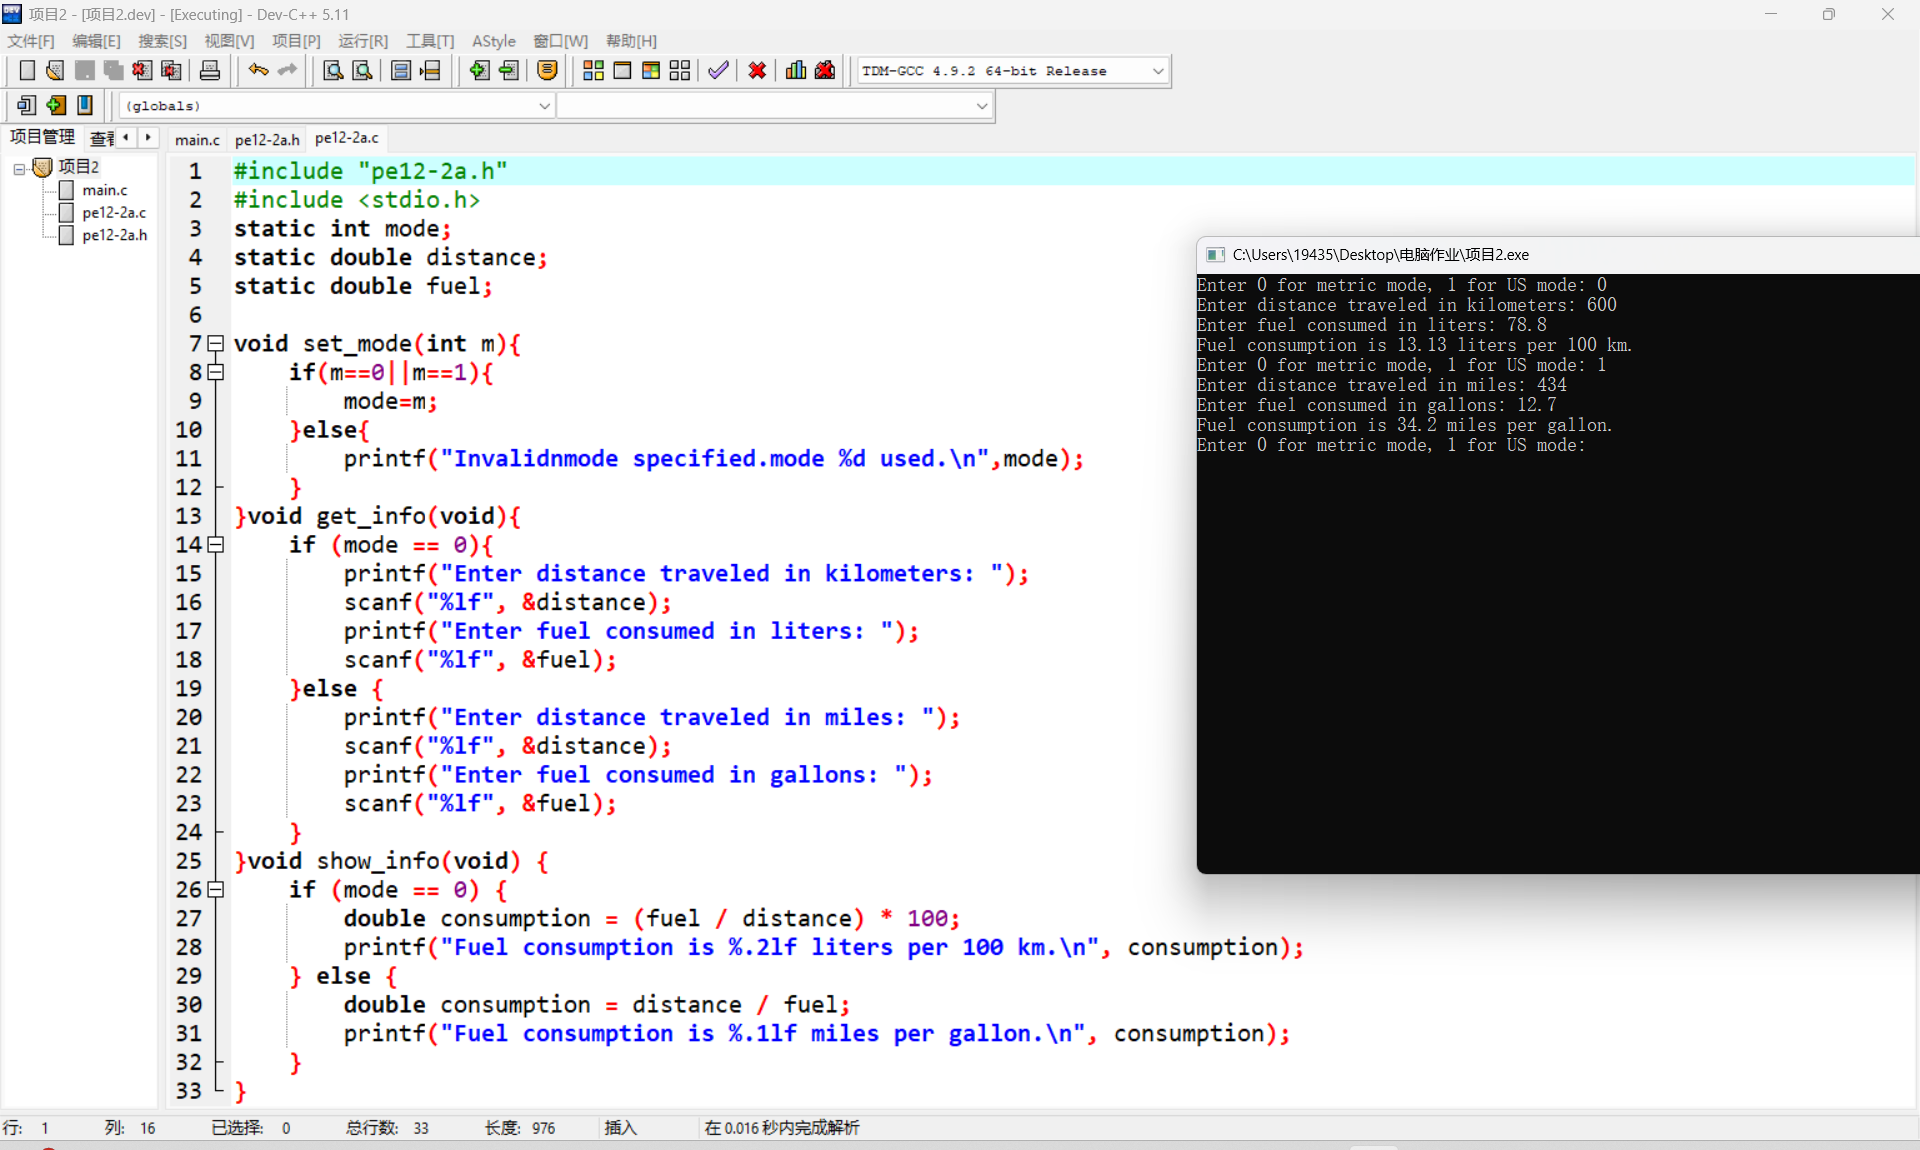The image size is (1920, 1150).
Task: Click the Undo arrow icon
Action: (x=258, y=71)
